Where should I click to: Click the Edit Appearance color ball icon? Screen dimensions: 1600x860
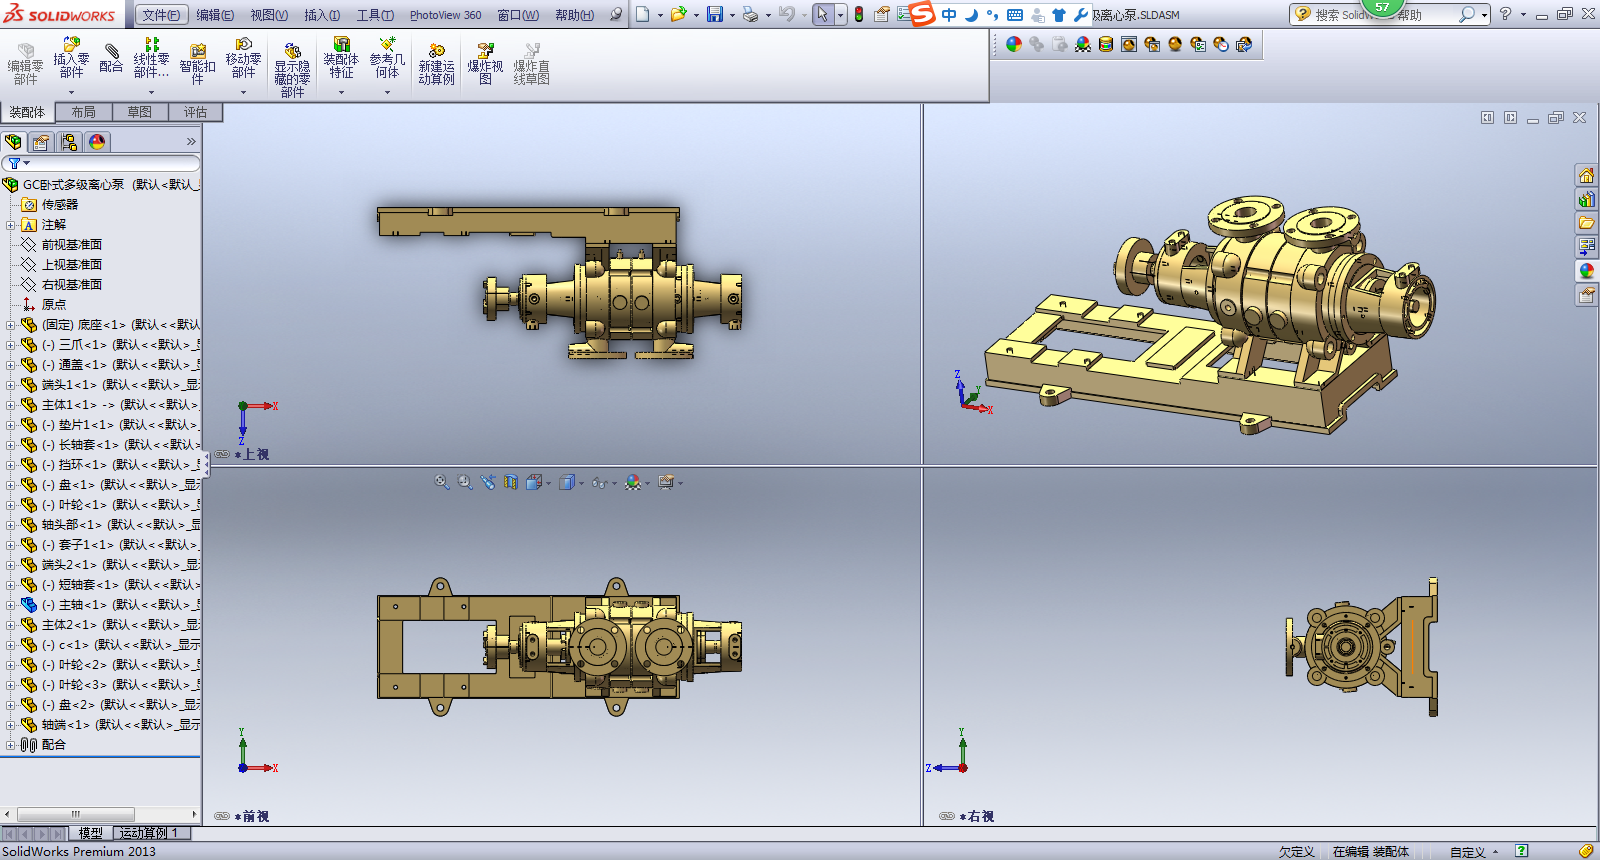coord(1014,44)
